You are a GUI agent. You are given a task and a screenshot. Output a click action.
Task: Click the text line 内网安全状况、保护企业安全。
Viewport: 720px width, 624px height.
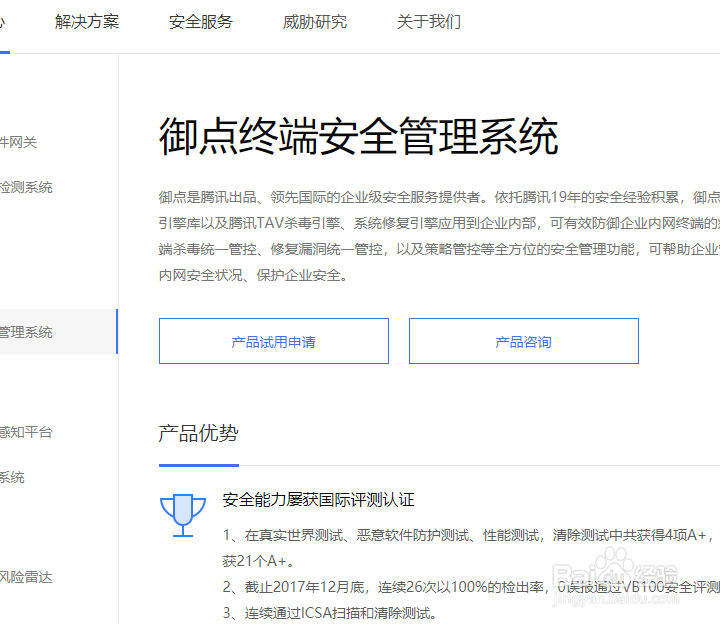pos(253,275)
